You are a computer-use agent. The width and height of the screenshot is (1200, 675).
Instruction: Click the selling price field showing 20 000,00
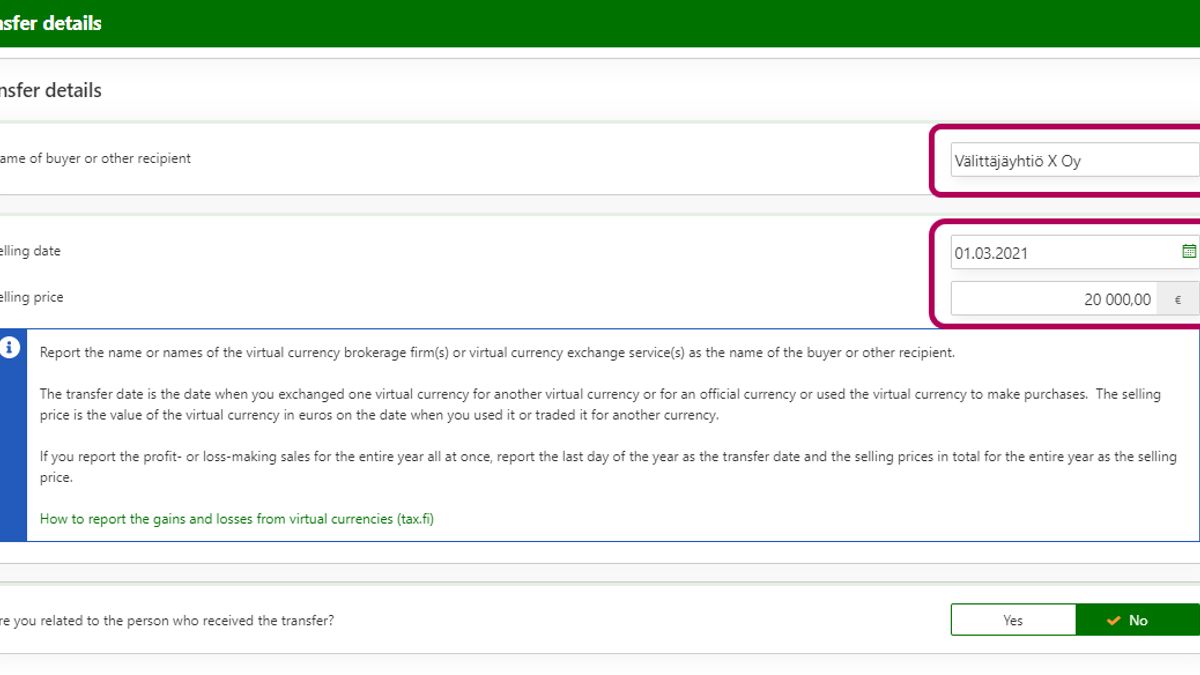click(1053, 299)
